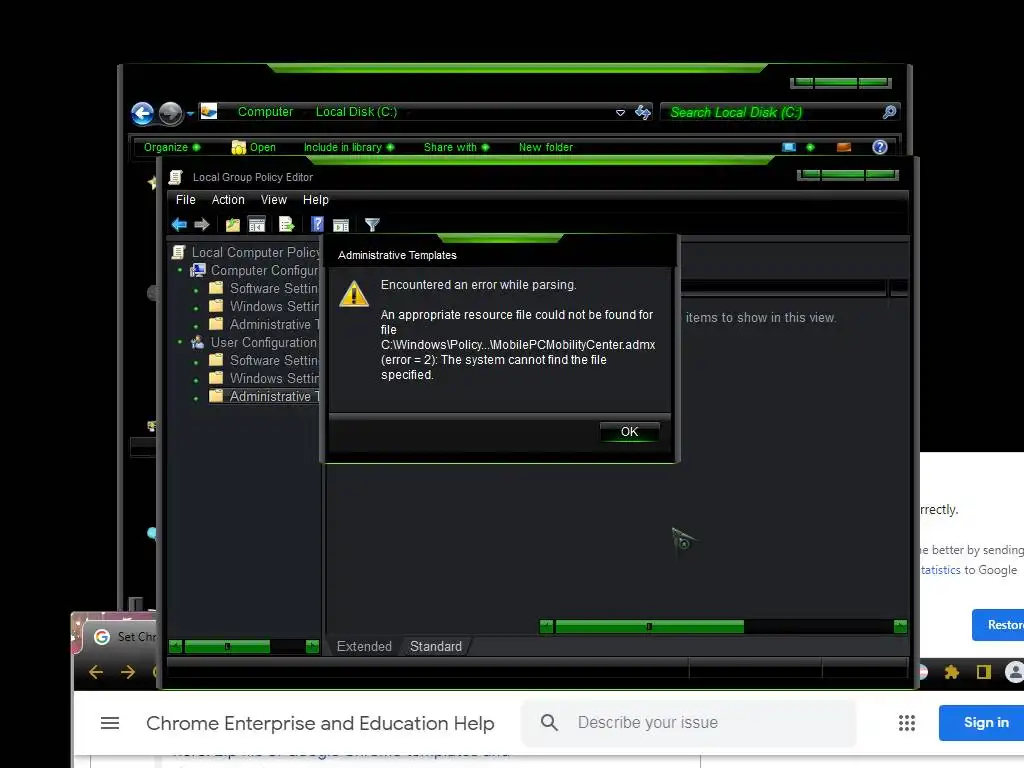This screenshot has width=1024, height=768.
Task: Collapse the Computer Configuration node expander
Action: [x=180, y=270]
